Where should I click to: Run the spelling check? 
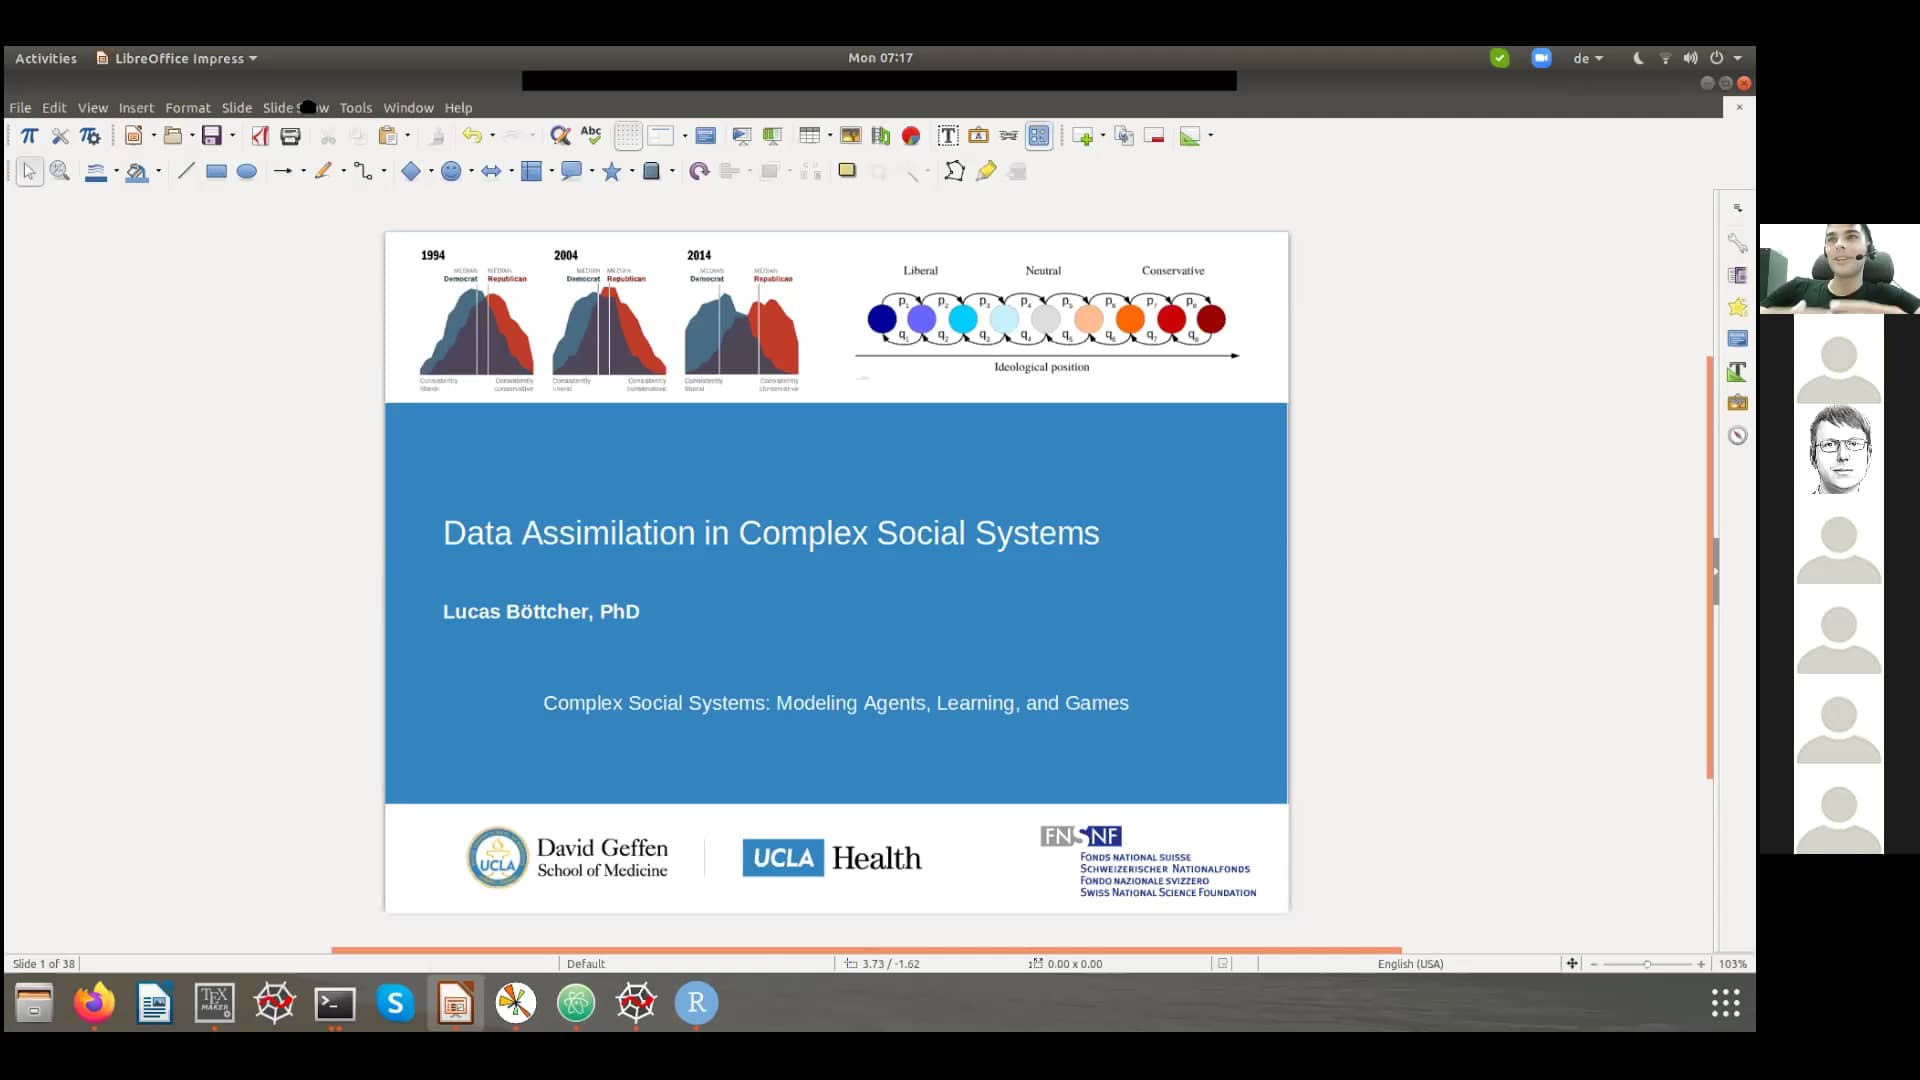tap(591, 136)
